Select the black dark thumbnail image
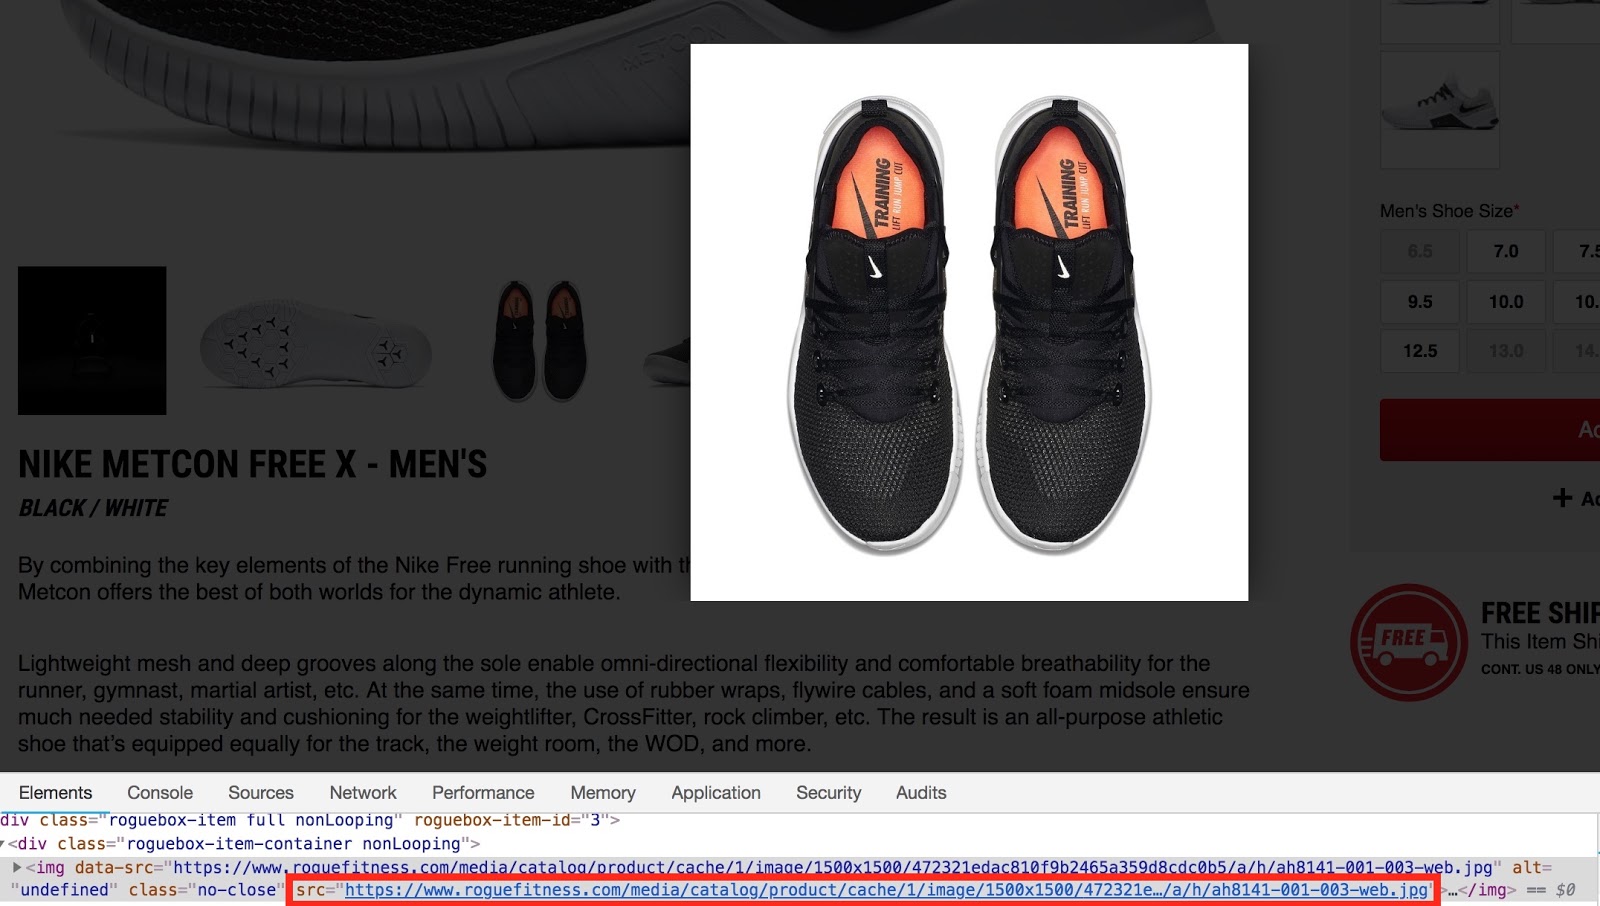The height and width of the screenshot is (906, 1600). pos(92,341)
